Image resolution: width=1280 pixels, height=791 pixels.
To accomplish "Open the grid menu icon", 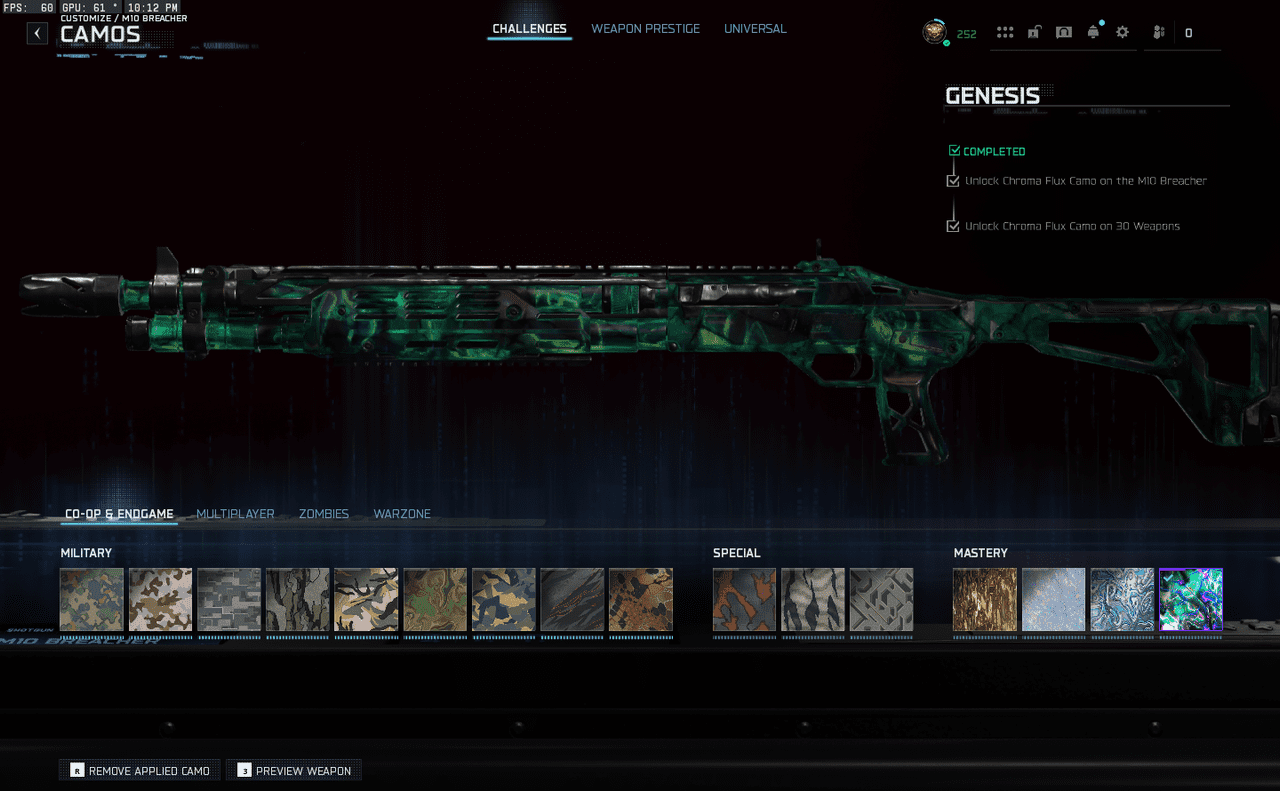I will [x=1005, y=32].
